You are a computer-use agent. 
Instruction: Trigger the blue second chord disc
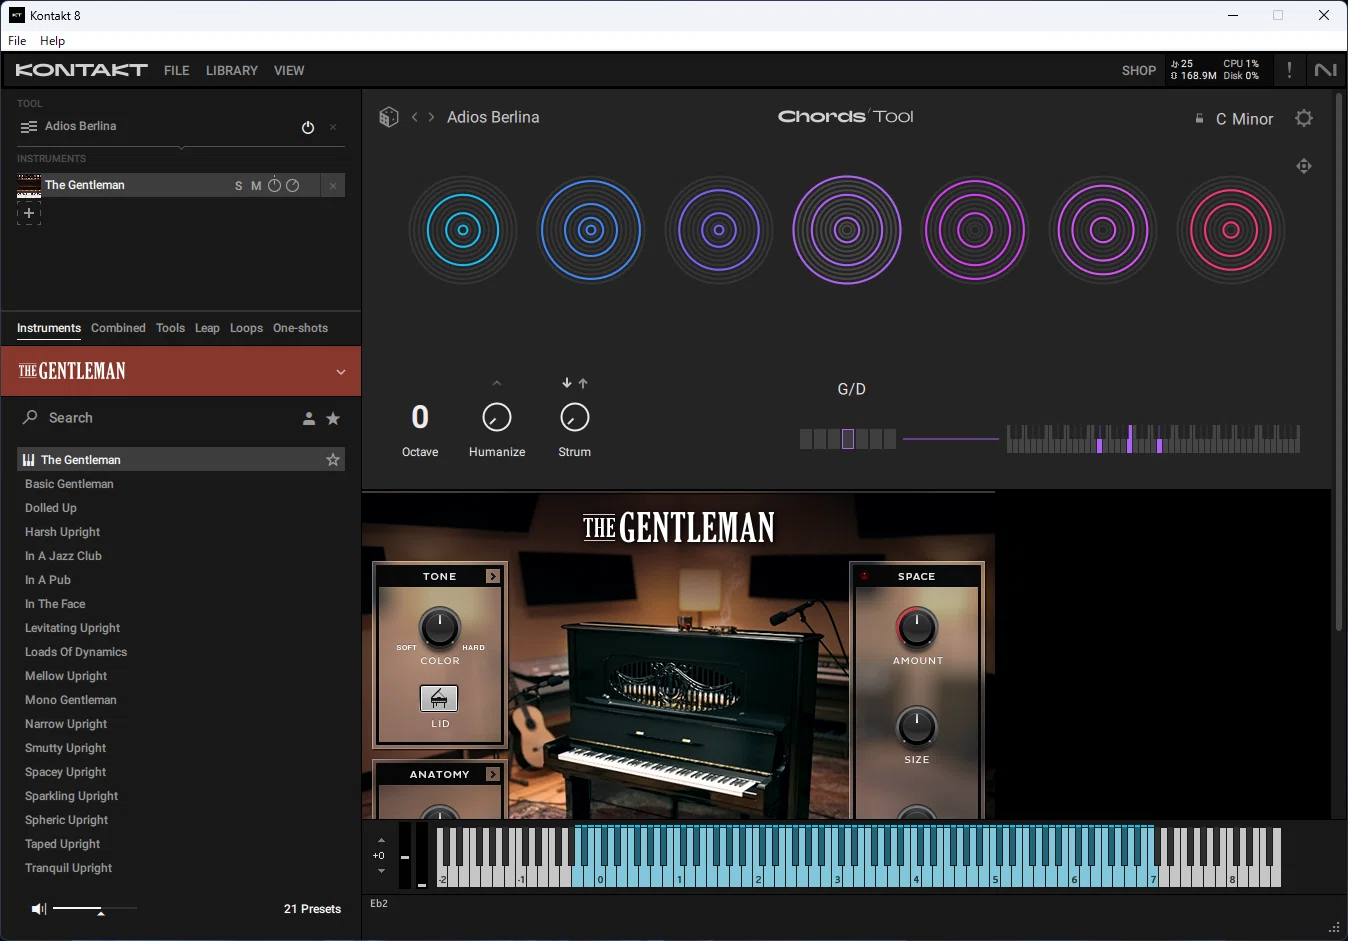pyautogui.click(x=591, y=230)
